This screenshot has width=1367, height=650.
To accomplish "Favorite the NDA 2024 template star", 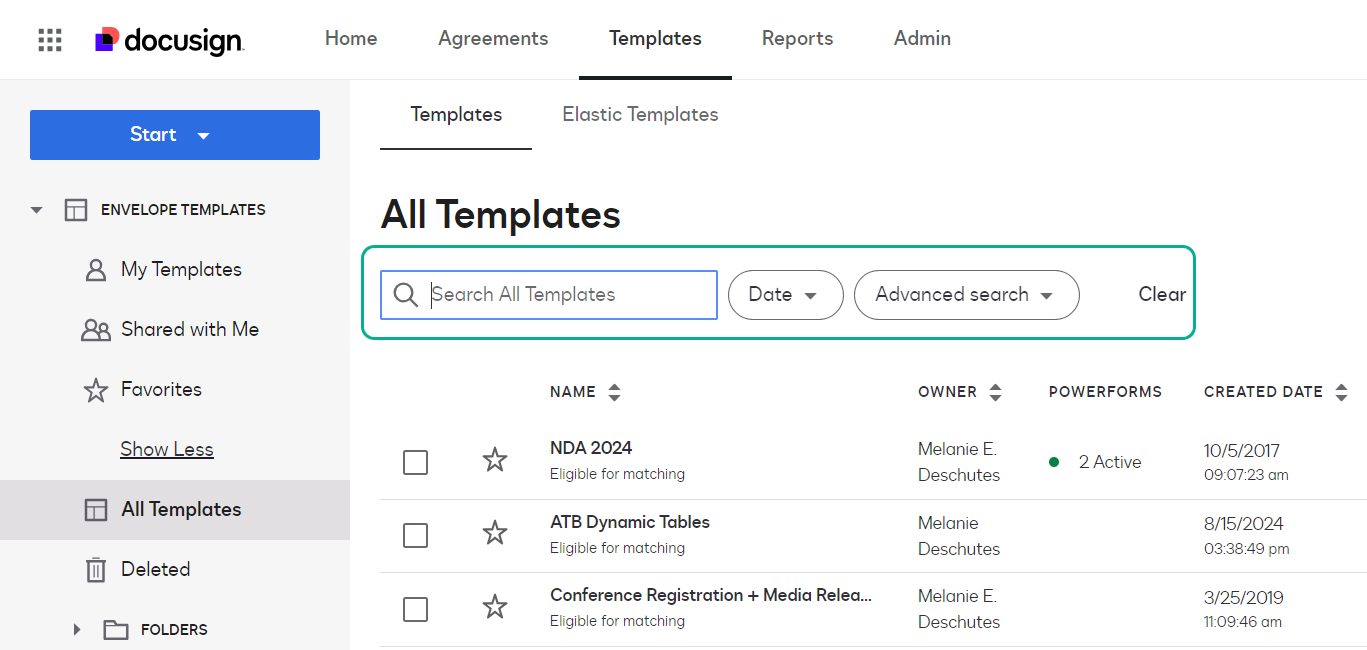I will pyautogui.click(x=495, y=460).
